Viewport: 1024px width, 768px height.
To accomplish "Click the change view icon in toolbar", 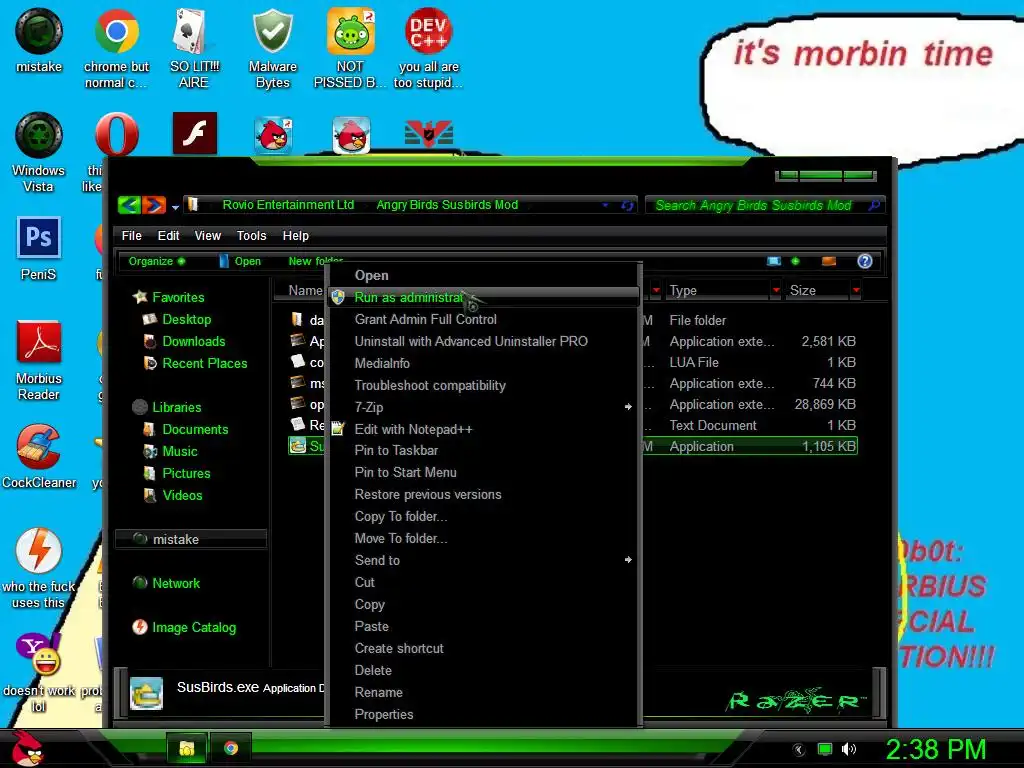I will 774,261.
